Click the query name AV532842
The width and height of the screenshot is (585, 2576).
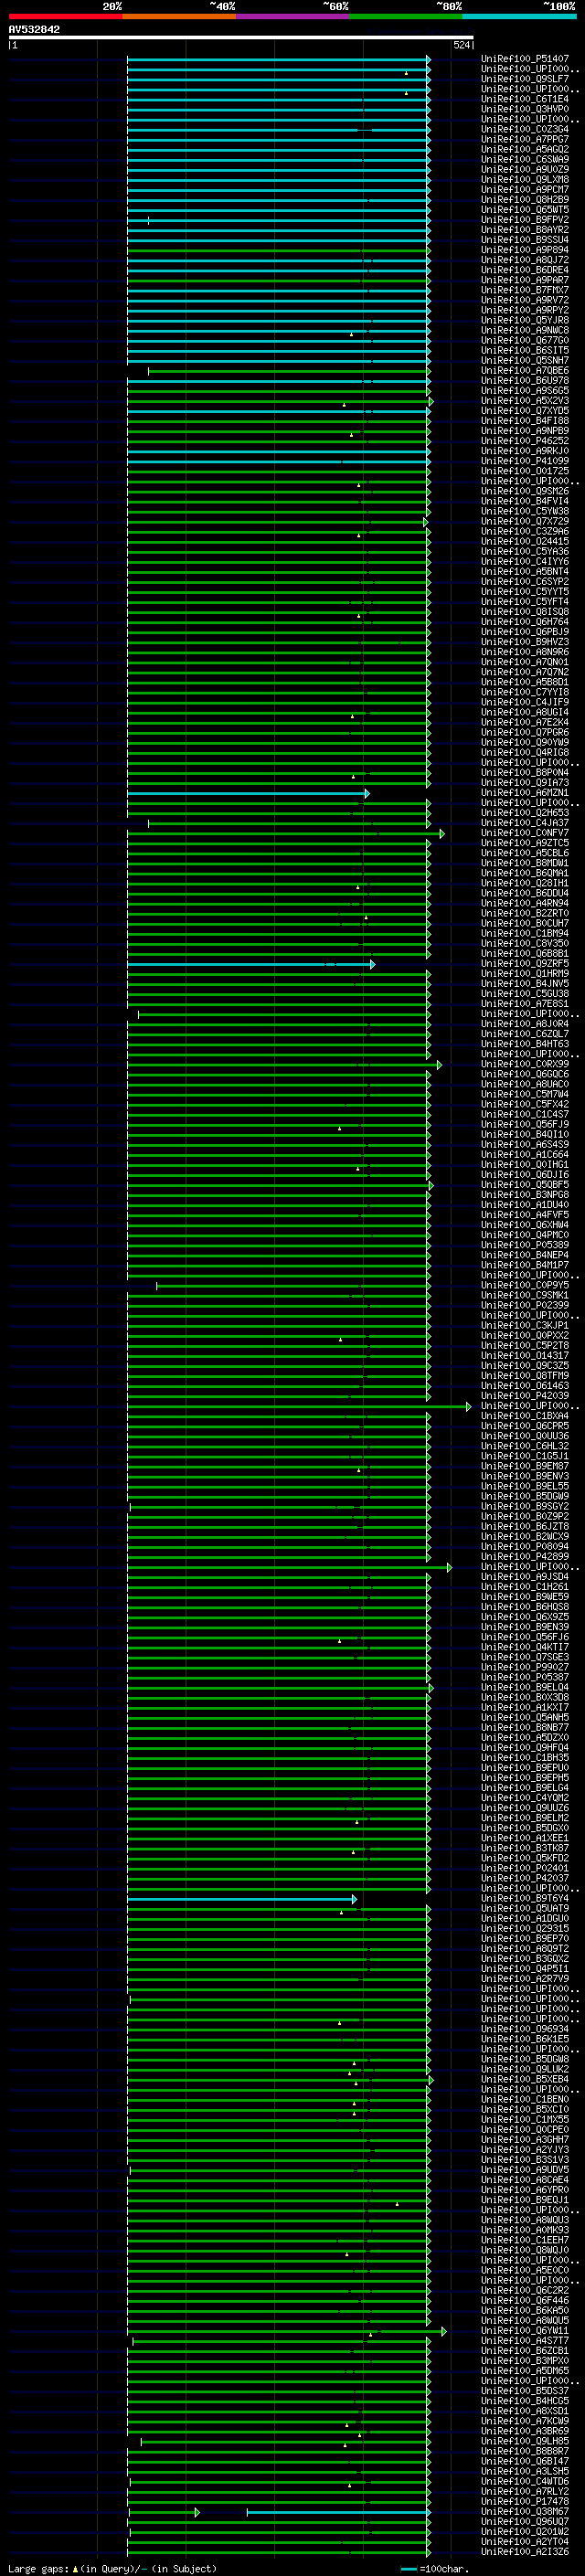pos(34,29)
